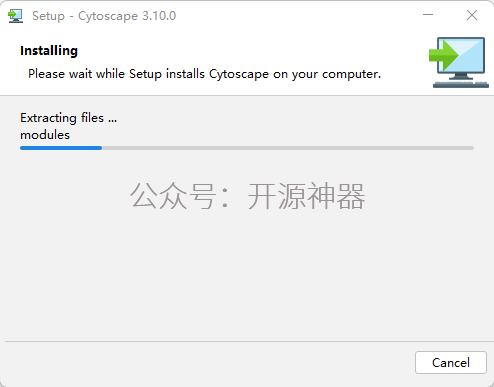This screenshot has width=494, height=387.
Task: Click the "Please wait while Setup installs" message
Action: tap(116, 74)
